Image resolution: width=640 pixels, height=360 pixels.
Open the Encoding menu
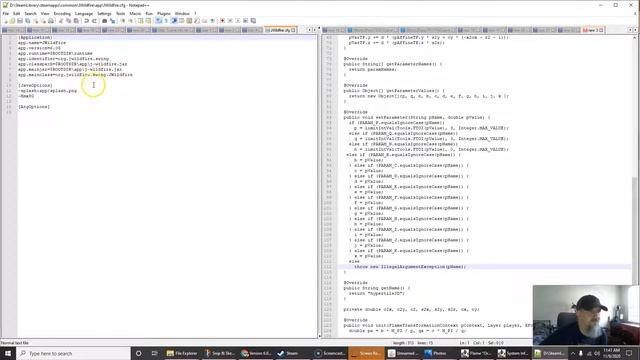(x=62, y=13)
